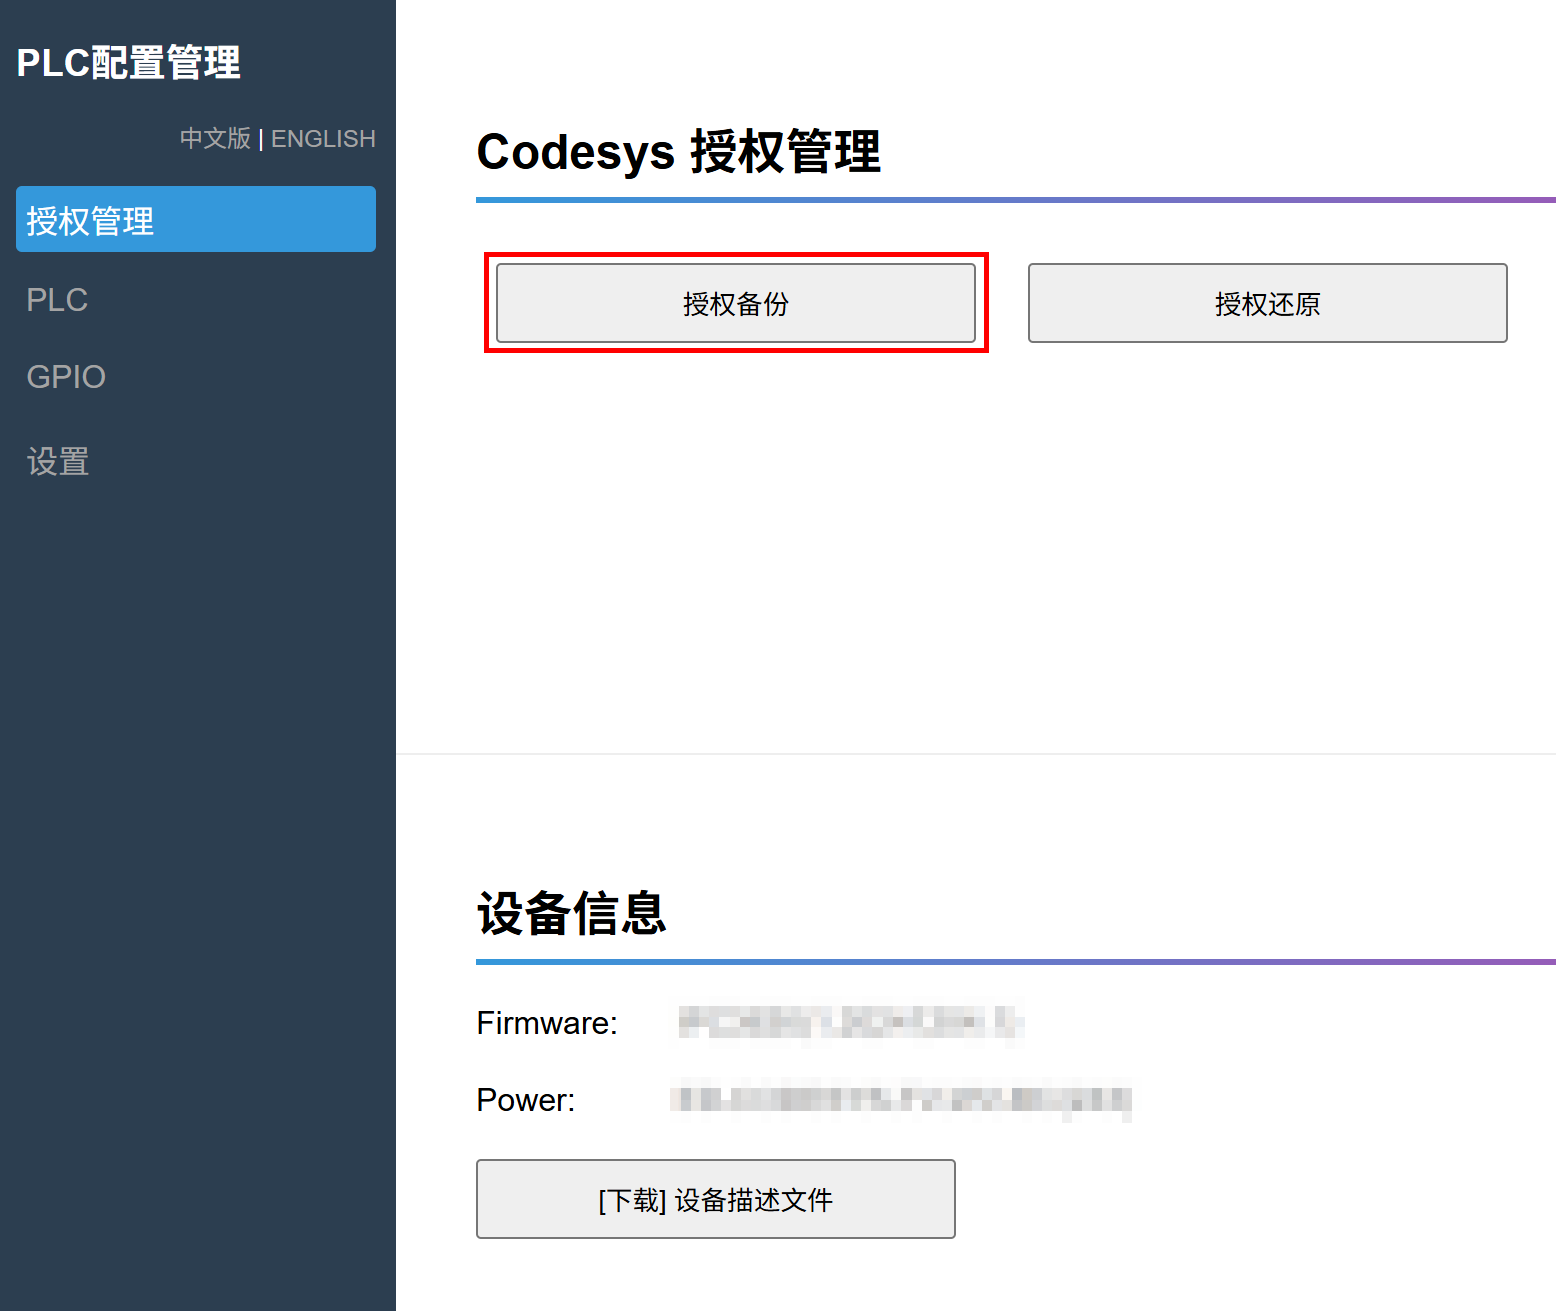The height and width of the screenshot is (1311, 1556).
Task: Download the 设备描述文件 file
Action: tap(715, 1199)
